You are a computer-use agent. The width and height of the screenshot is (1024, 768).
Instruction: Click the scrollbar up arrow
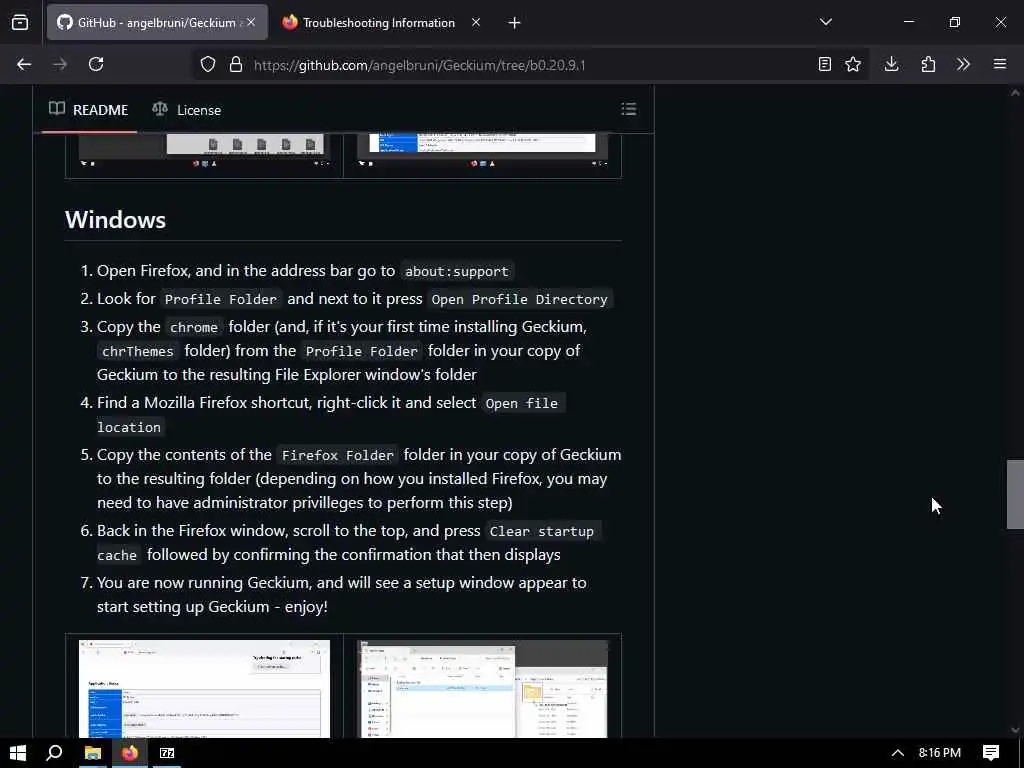pos(1015,93)
